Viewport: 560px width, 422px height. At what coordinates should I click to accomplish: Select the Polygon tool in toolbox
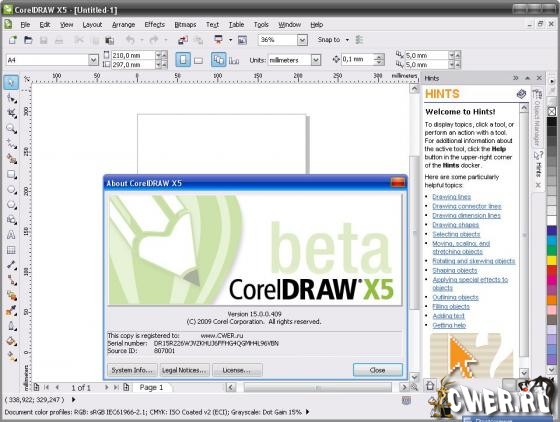[x=11, y=205]
